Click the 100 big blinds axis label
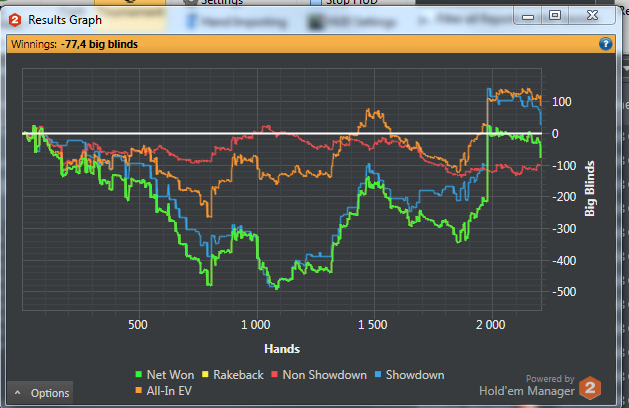The width and height of the screenshot is (629, 408). [x=562, y=102]
